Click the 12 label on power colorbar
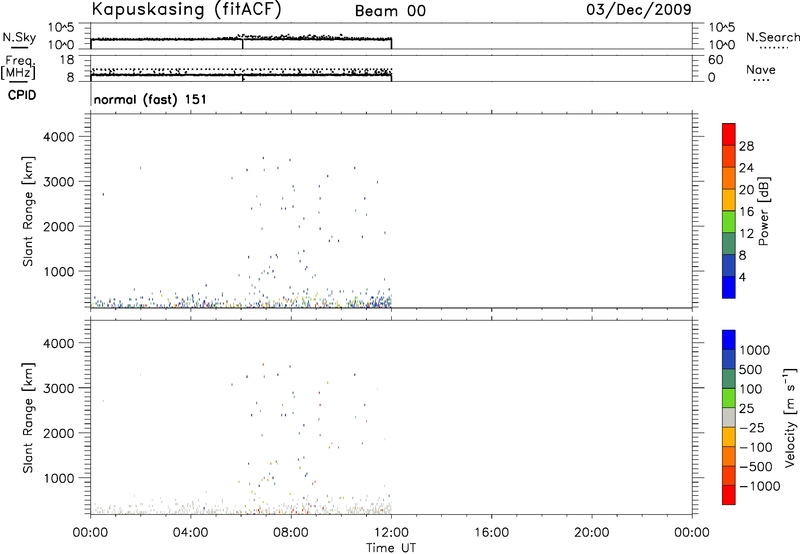Viewport: 800px width, 554px height. coord(746,234)
